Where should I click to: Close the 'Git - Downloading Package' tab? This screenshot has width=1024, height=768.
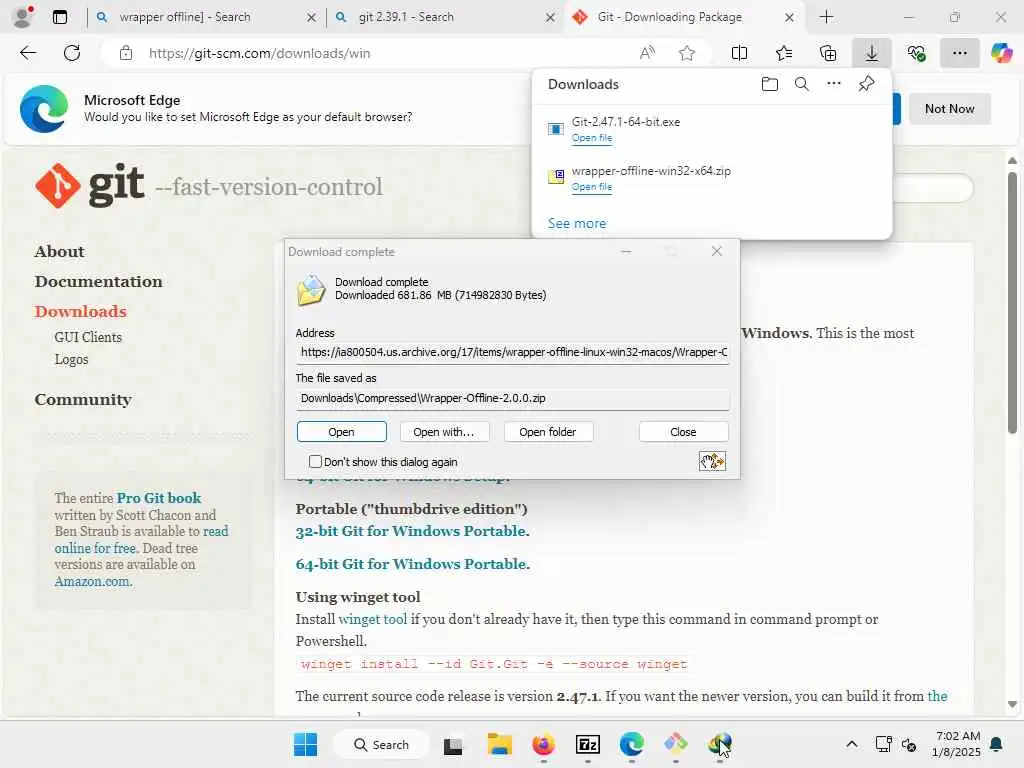[x=790, y=18]
